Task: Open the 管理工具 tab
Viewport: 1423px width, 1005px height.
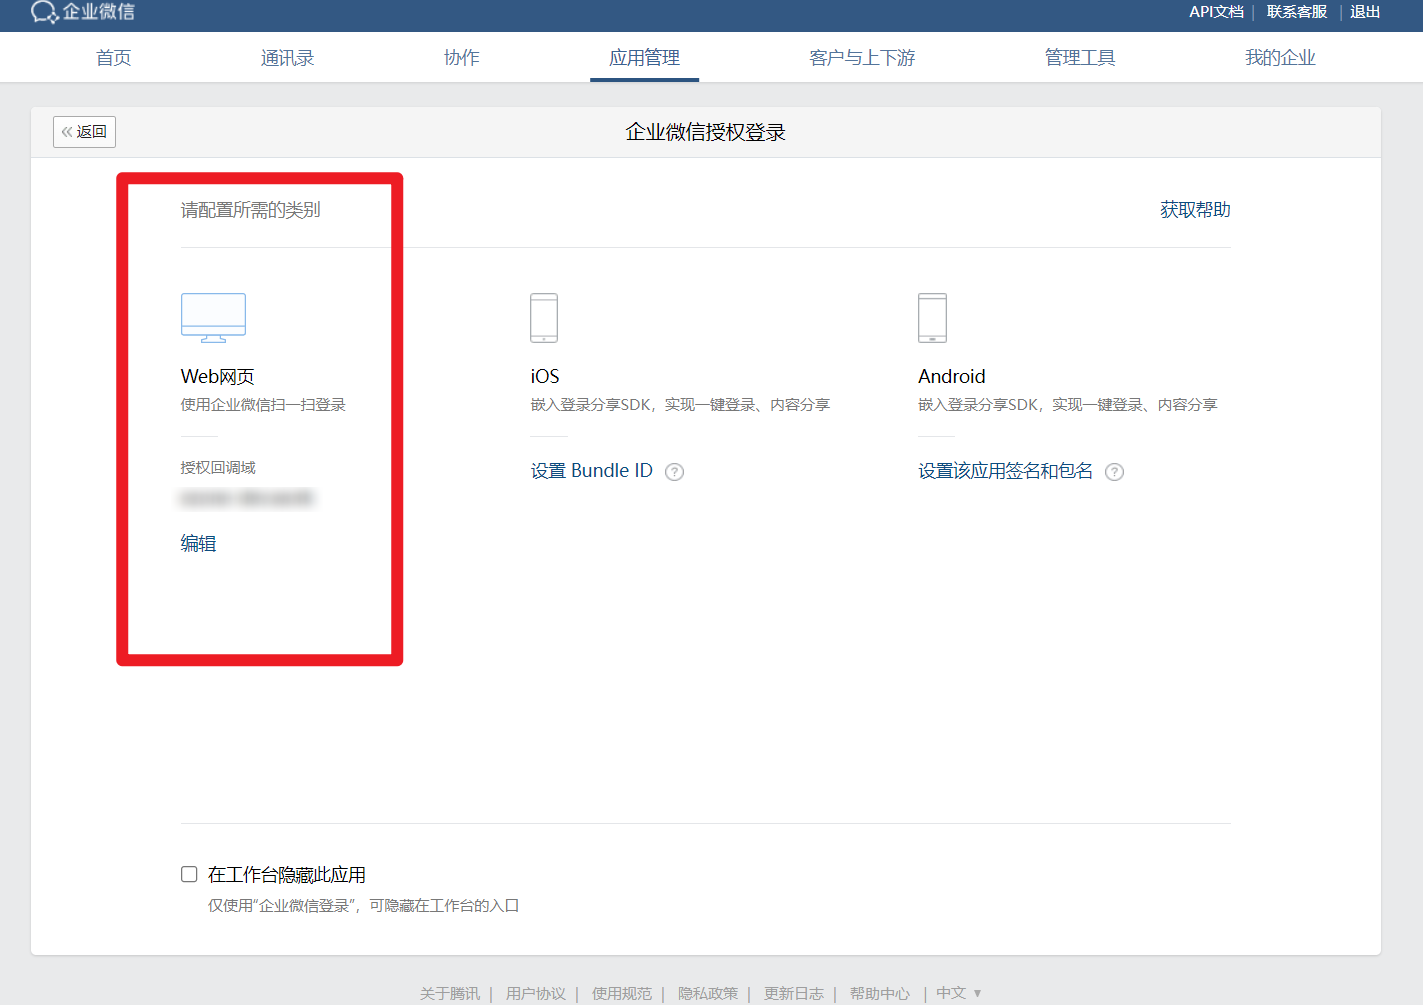Action: tap(1080, 57)
